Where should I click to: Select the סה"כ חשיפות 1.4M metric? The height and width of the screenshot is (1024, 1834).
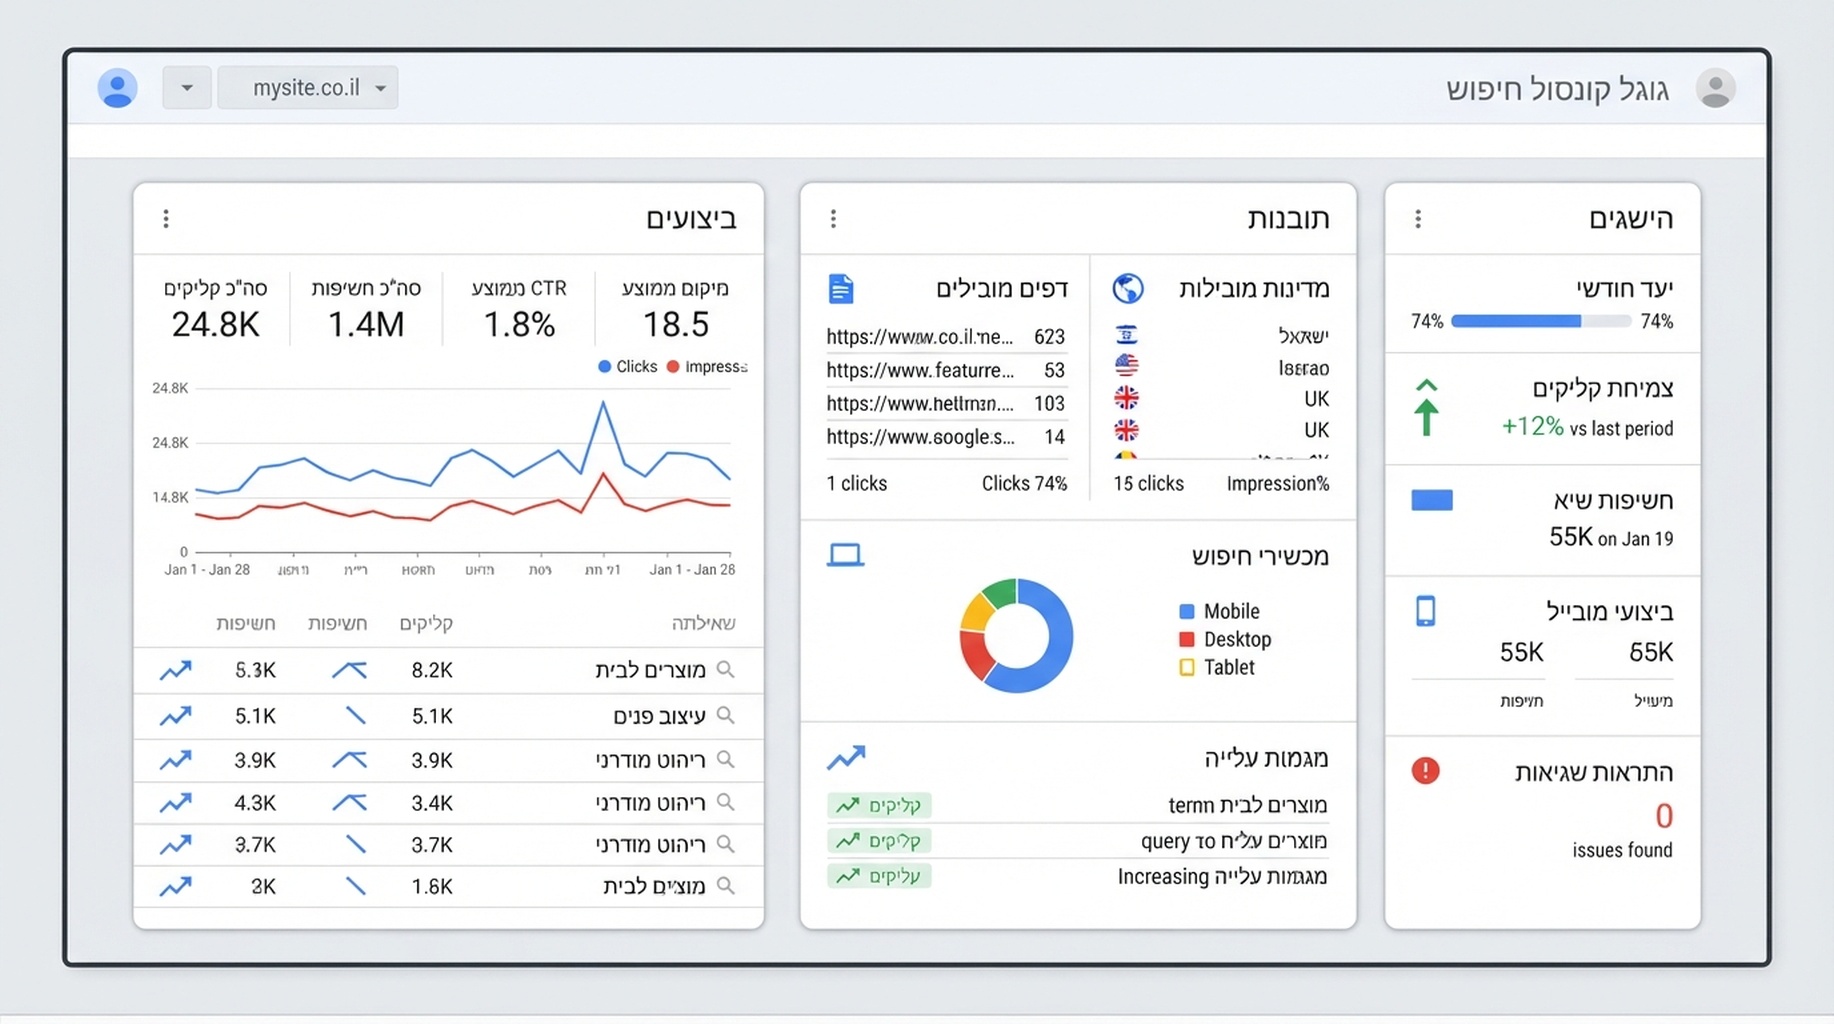tap(366, 309)
